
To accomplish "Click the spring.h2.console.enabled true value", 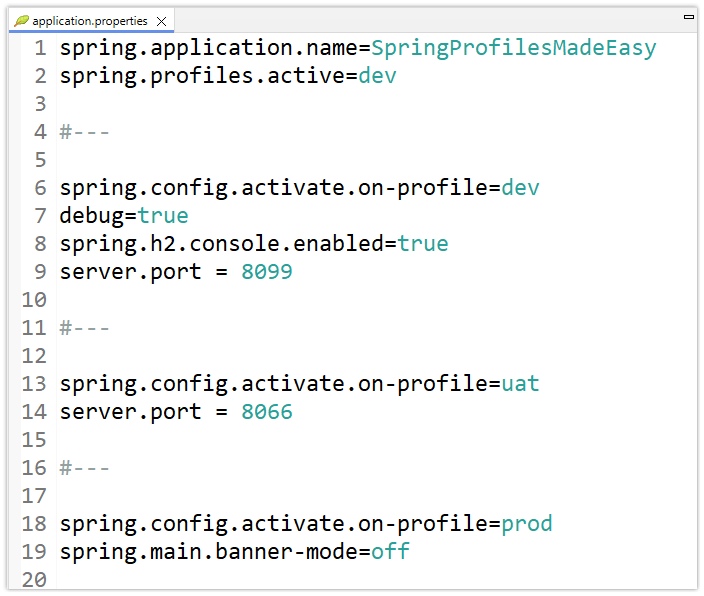I will coord(423,244).
